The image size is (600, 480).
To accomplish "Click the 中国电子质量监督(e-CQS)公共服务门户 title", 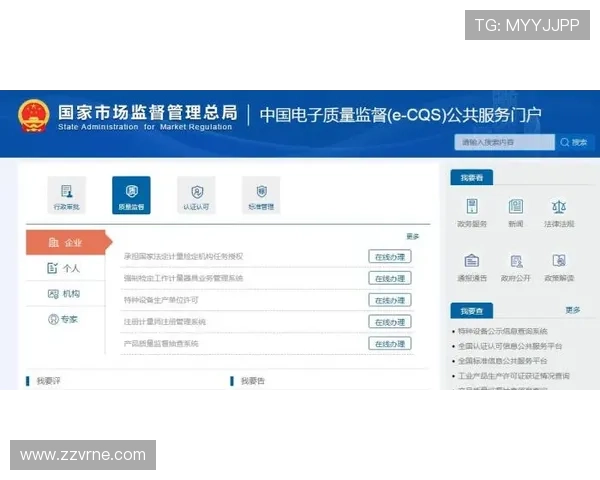I will 401,115.
